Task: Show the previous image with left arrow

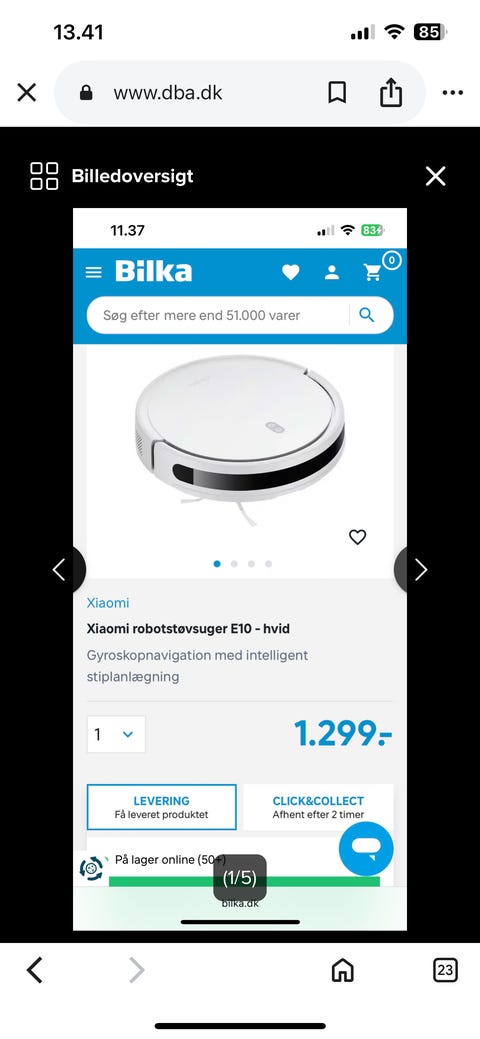Action: (x=60, y=570)
